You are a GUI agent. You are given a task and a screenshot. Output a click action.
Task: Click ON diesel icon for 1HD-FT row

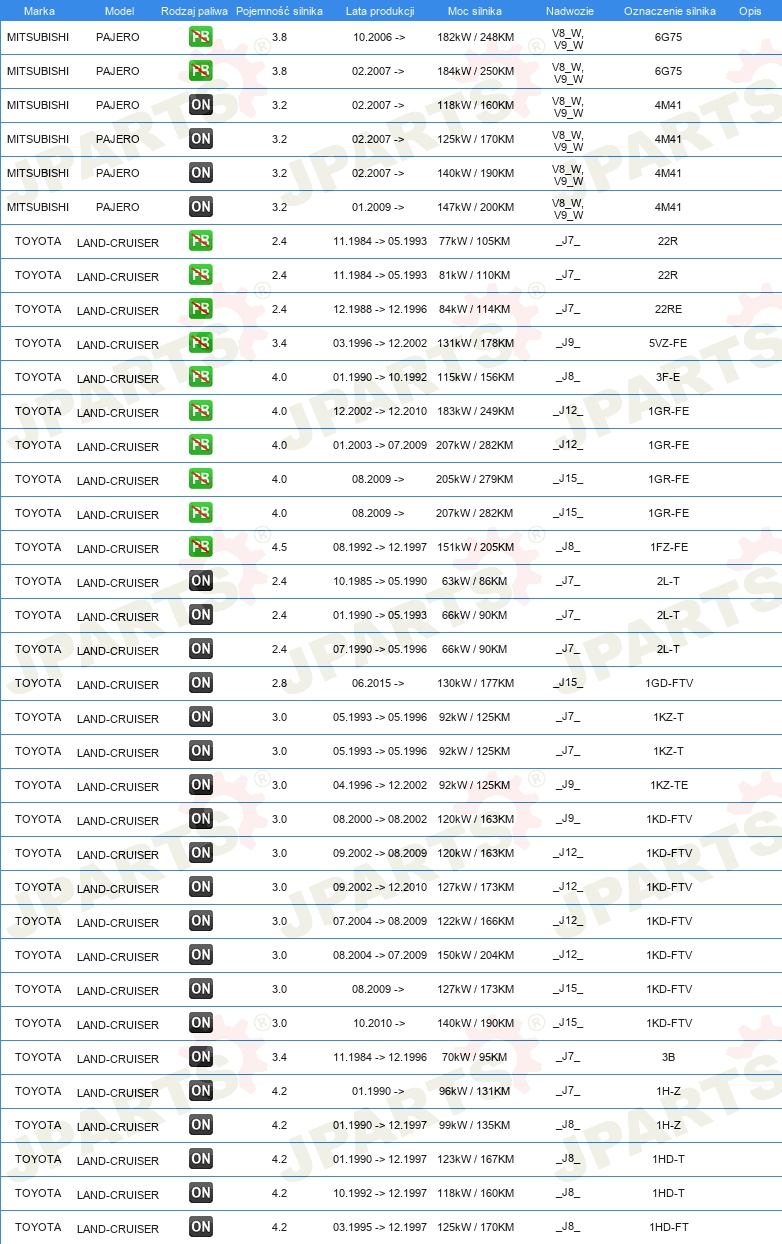pyautogui.click(x=201, y=1227)
